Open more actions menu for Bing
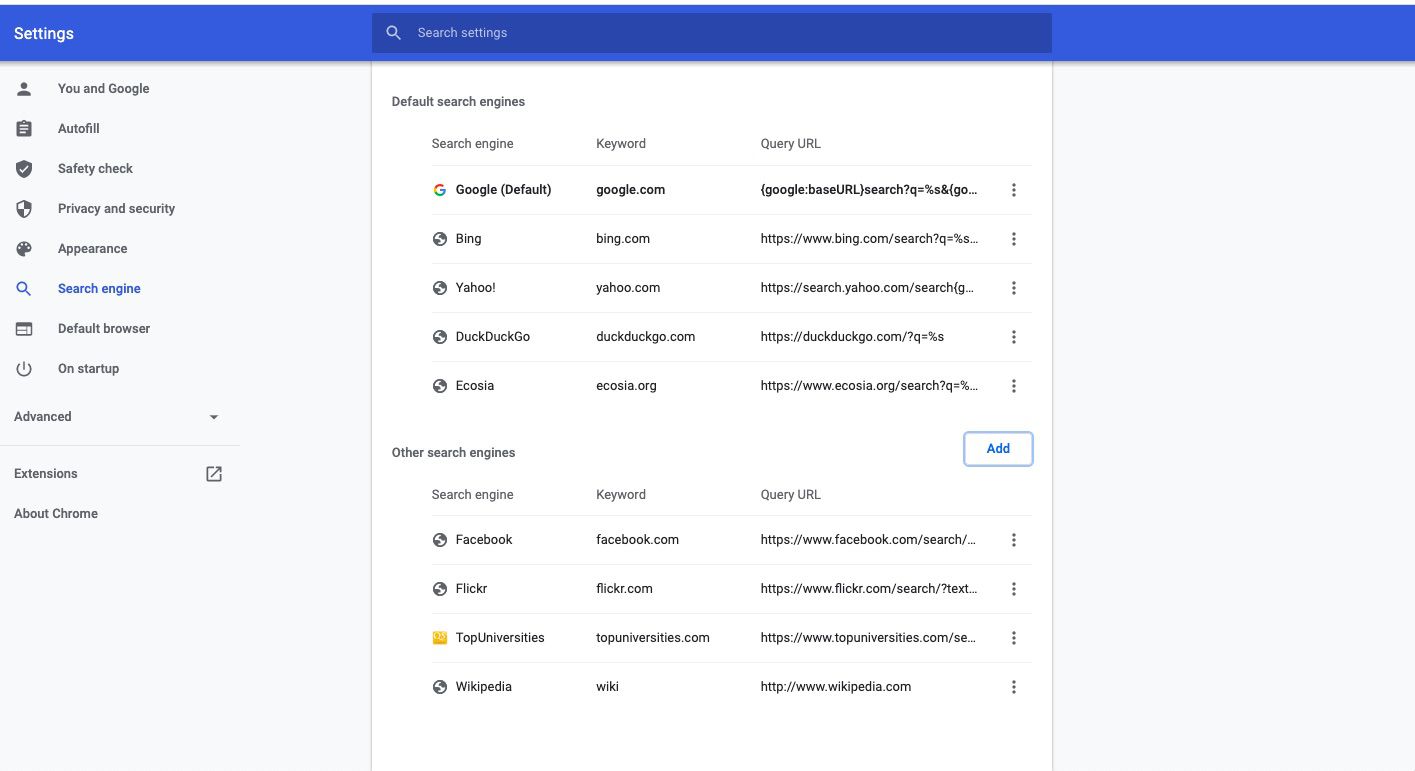The height and width of the screenshot is (771, 1415). click(1014, 239)
